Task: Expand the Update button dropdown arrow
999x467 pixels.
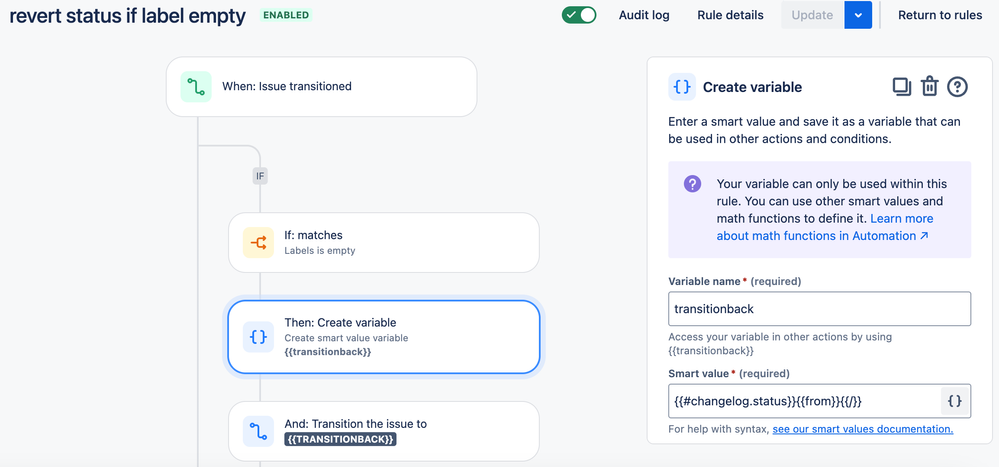Action: tap(858, 15)
